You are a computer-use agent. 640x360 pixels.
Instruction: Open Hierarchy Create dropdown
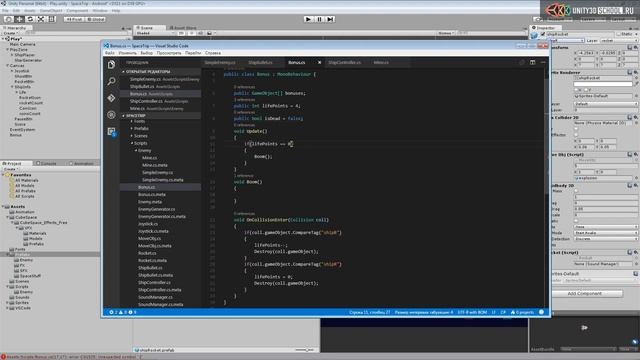(x=11, y=33)
